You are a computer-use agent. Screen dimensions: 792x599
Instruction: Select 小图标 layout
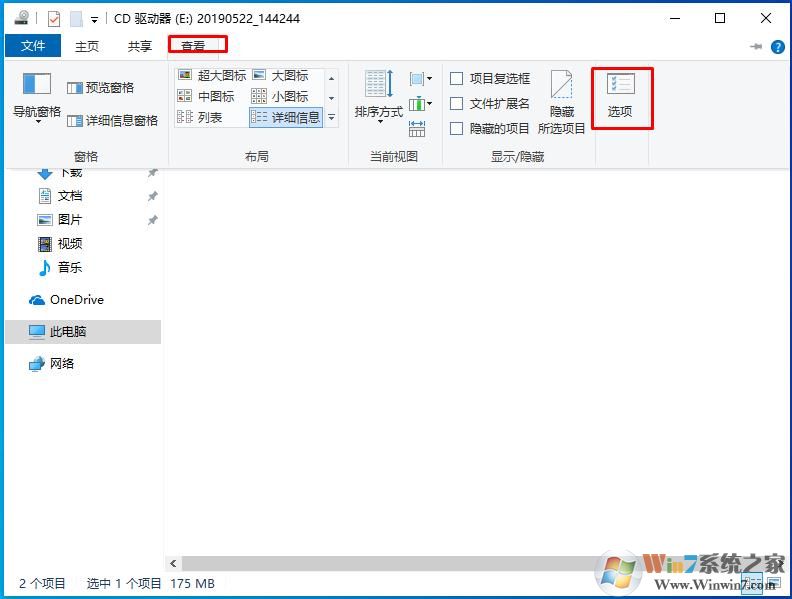tap(280, 96)
